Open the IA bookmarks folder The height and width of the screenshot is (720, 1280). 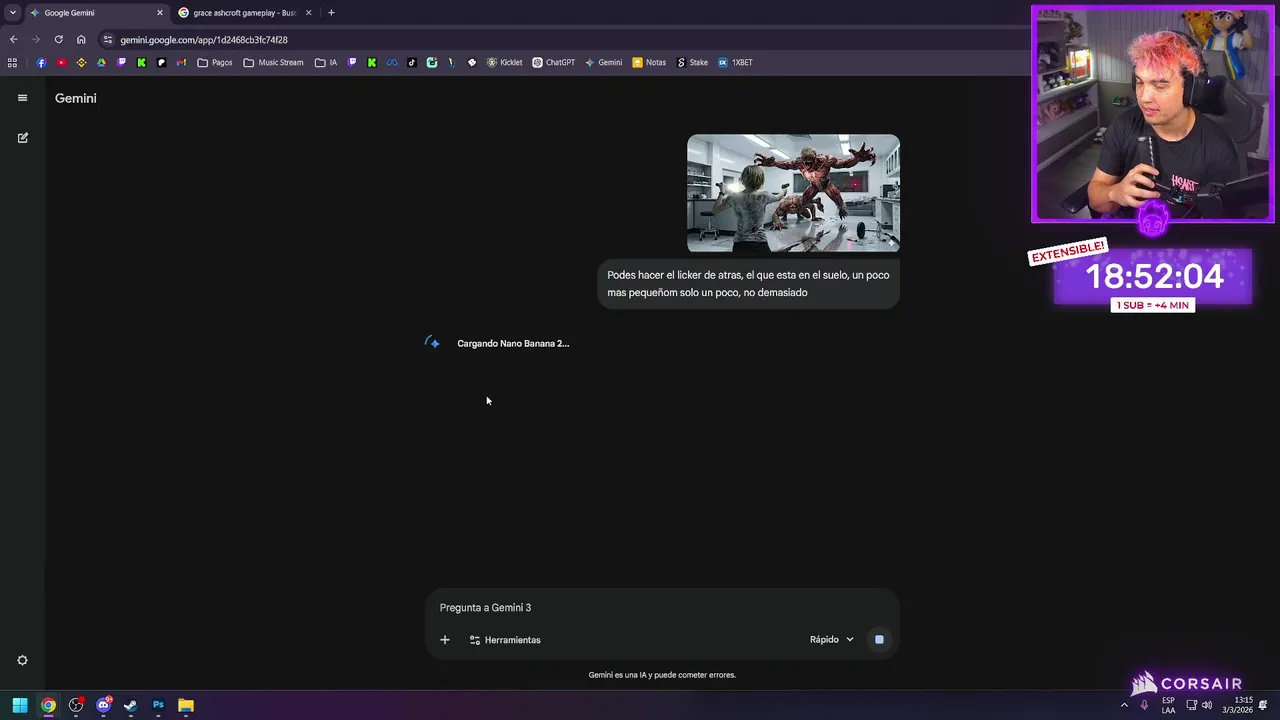click(x=326, y=62)
